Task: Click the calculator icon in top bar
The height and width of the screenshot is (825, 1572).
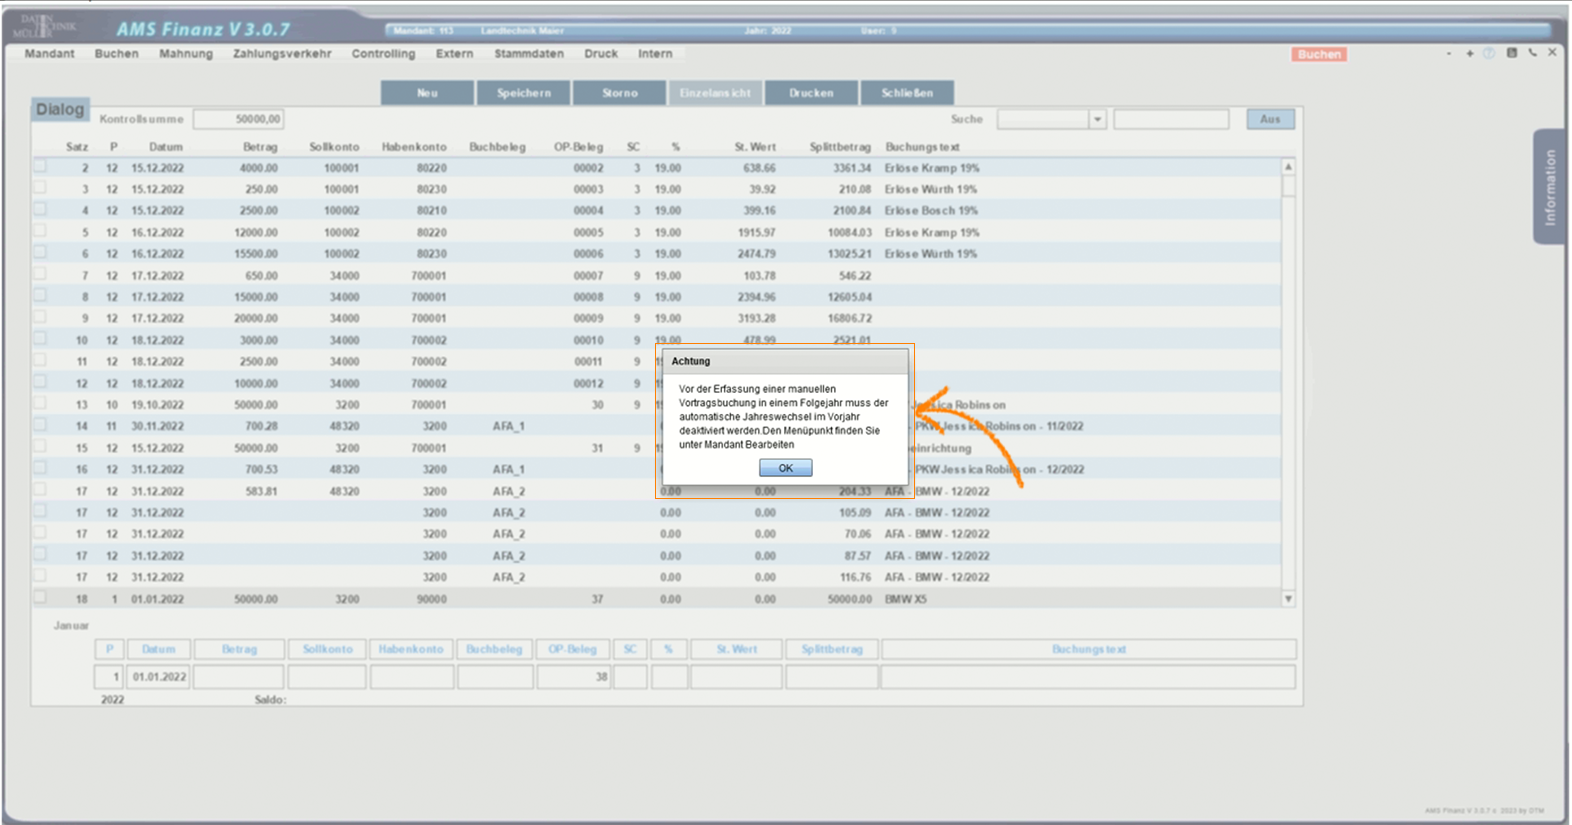Action: tap(1511, 53)
